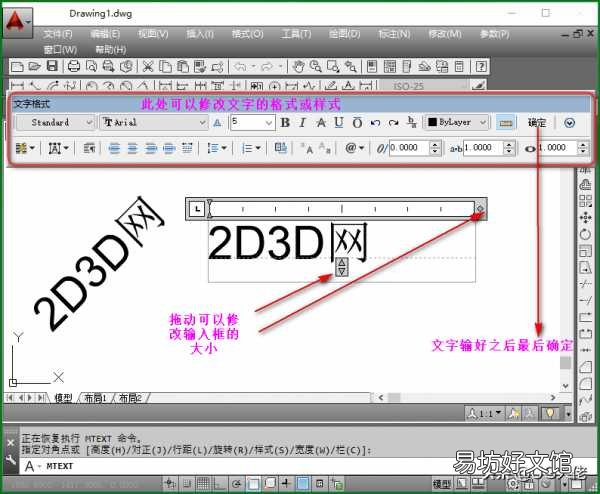Click the tracking field 1.0000
Image resolution: width=600 pixels, height=494 pixels.
pyautogui.click(x=483, y=148)
